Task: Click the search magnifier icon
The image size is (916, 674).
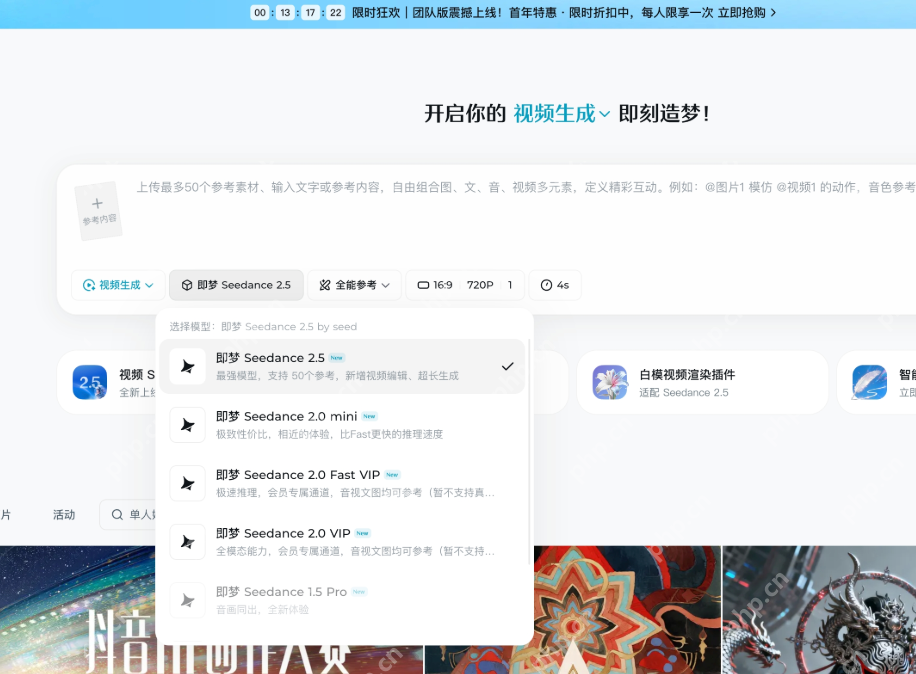Action: coord(117,515)
